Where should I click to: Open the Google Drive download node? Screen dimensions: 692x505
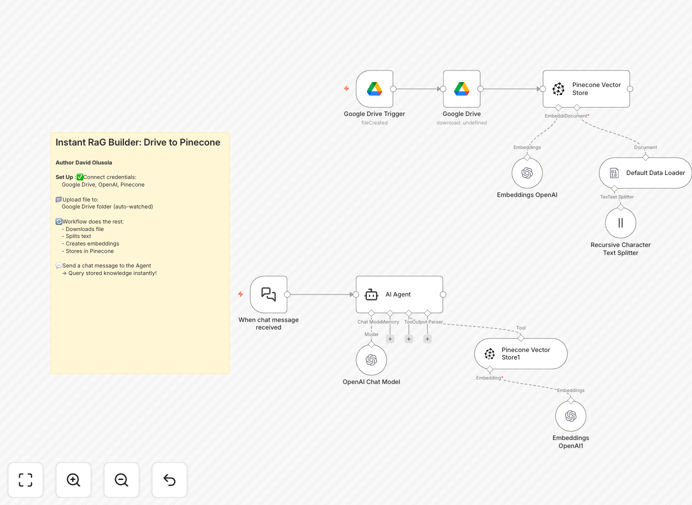click(x=462, y=89)
